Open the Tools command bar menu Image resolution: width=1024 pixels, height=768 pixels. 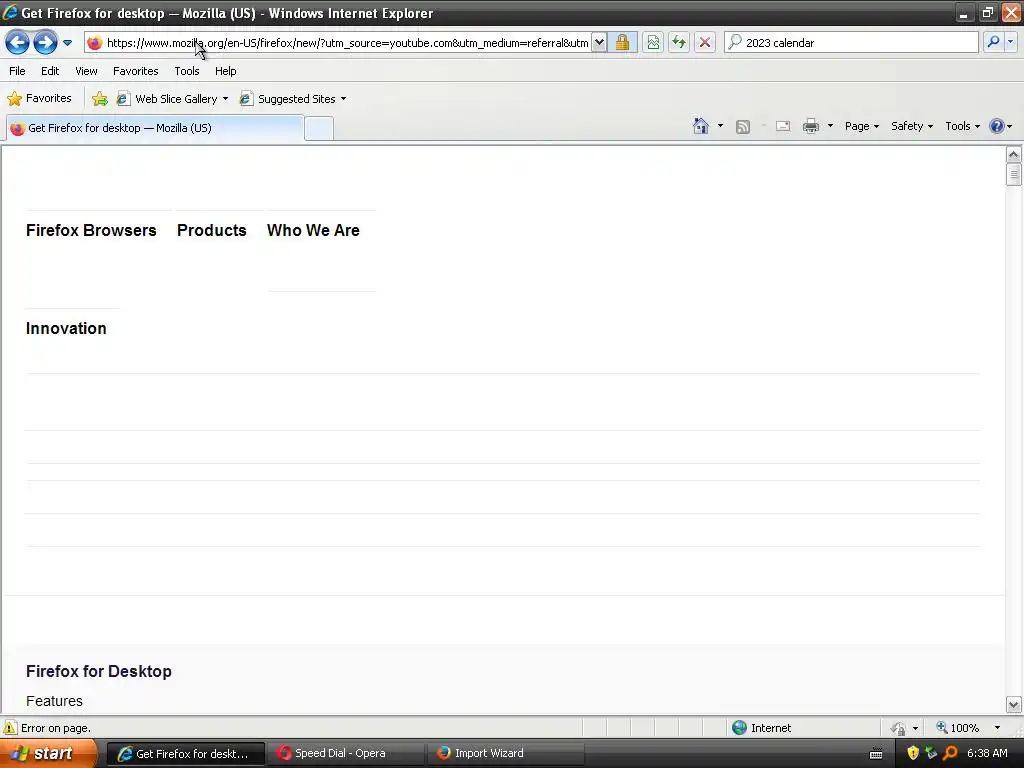963,126
